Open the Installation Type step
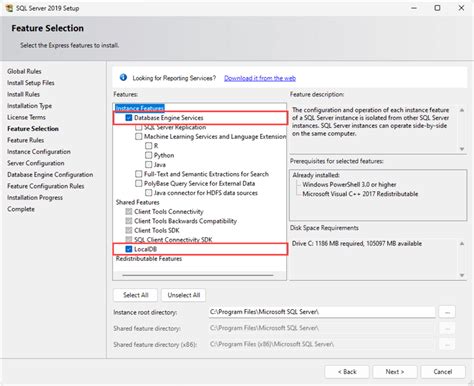 29,106
